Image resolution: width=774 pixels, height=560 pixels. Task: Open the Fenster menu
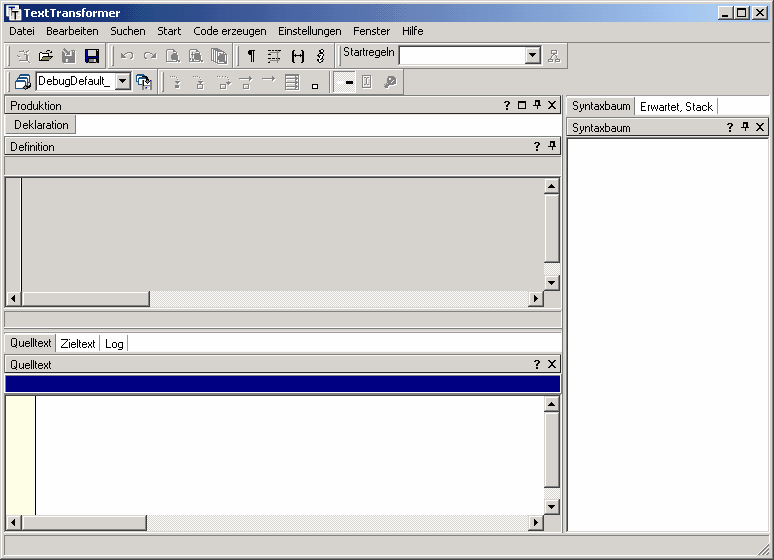(371, 31)
